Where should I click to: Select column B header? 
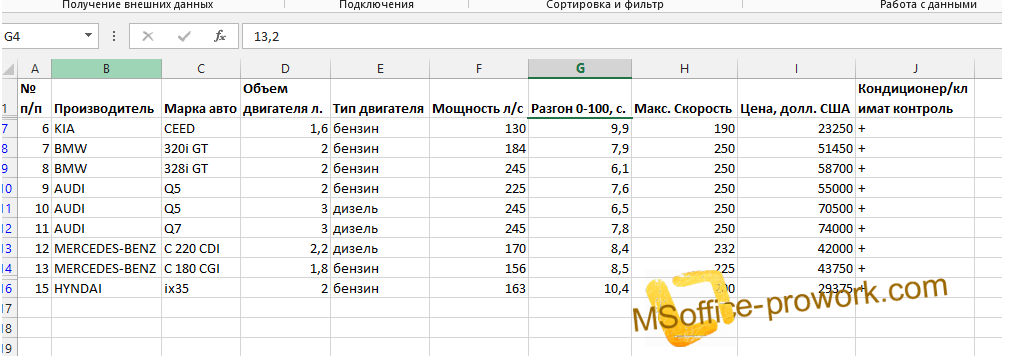pos(107,69)
